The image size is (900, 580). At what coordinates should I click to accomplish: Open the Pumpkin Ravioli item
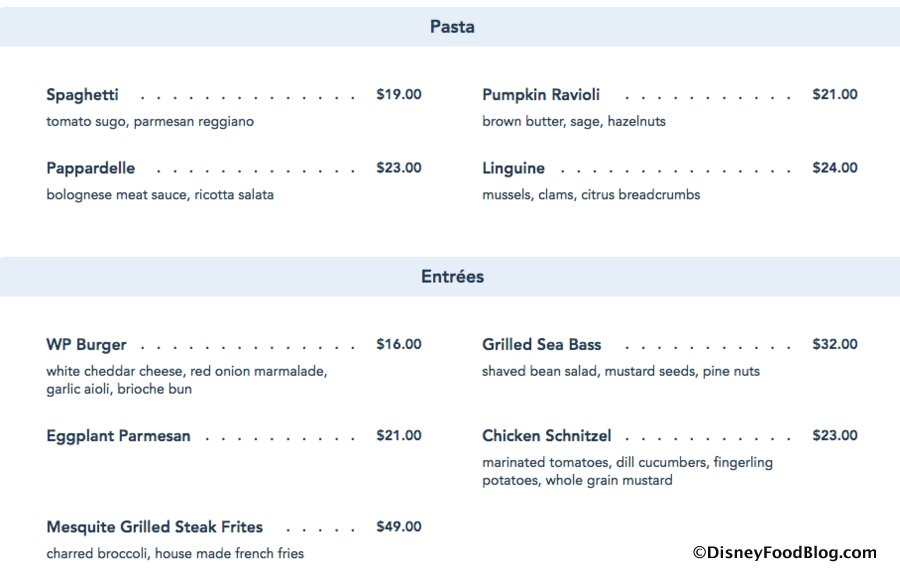click(541, 95)
